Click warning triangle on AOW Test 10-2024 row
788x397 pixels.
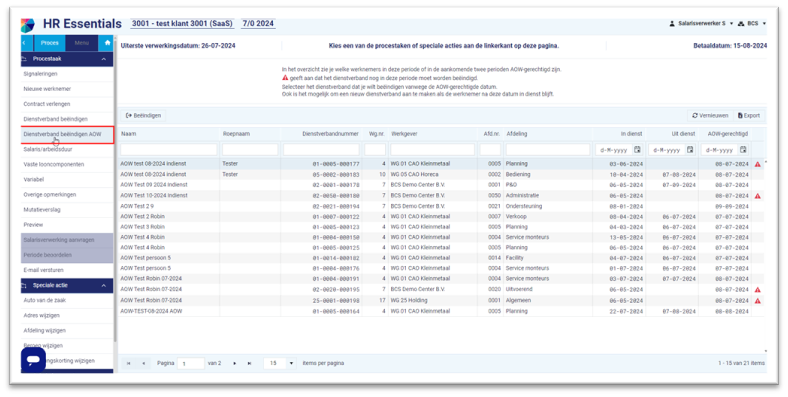(757, 195)
